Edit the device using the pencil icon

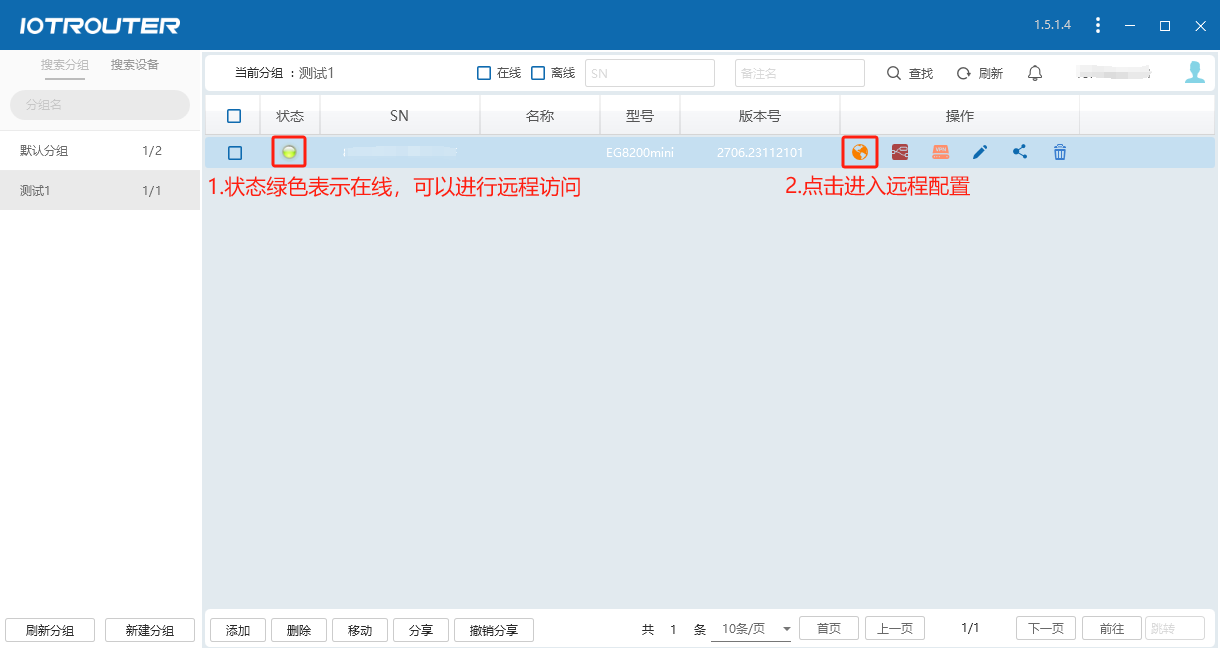(979, 152)
